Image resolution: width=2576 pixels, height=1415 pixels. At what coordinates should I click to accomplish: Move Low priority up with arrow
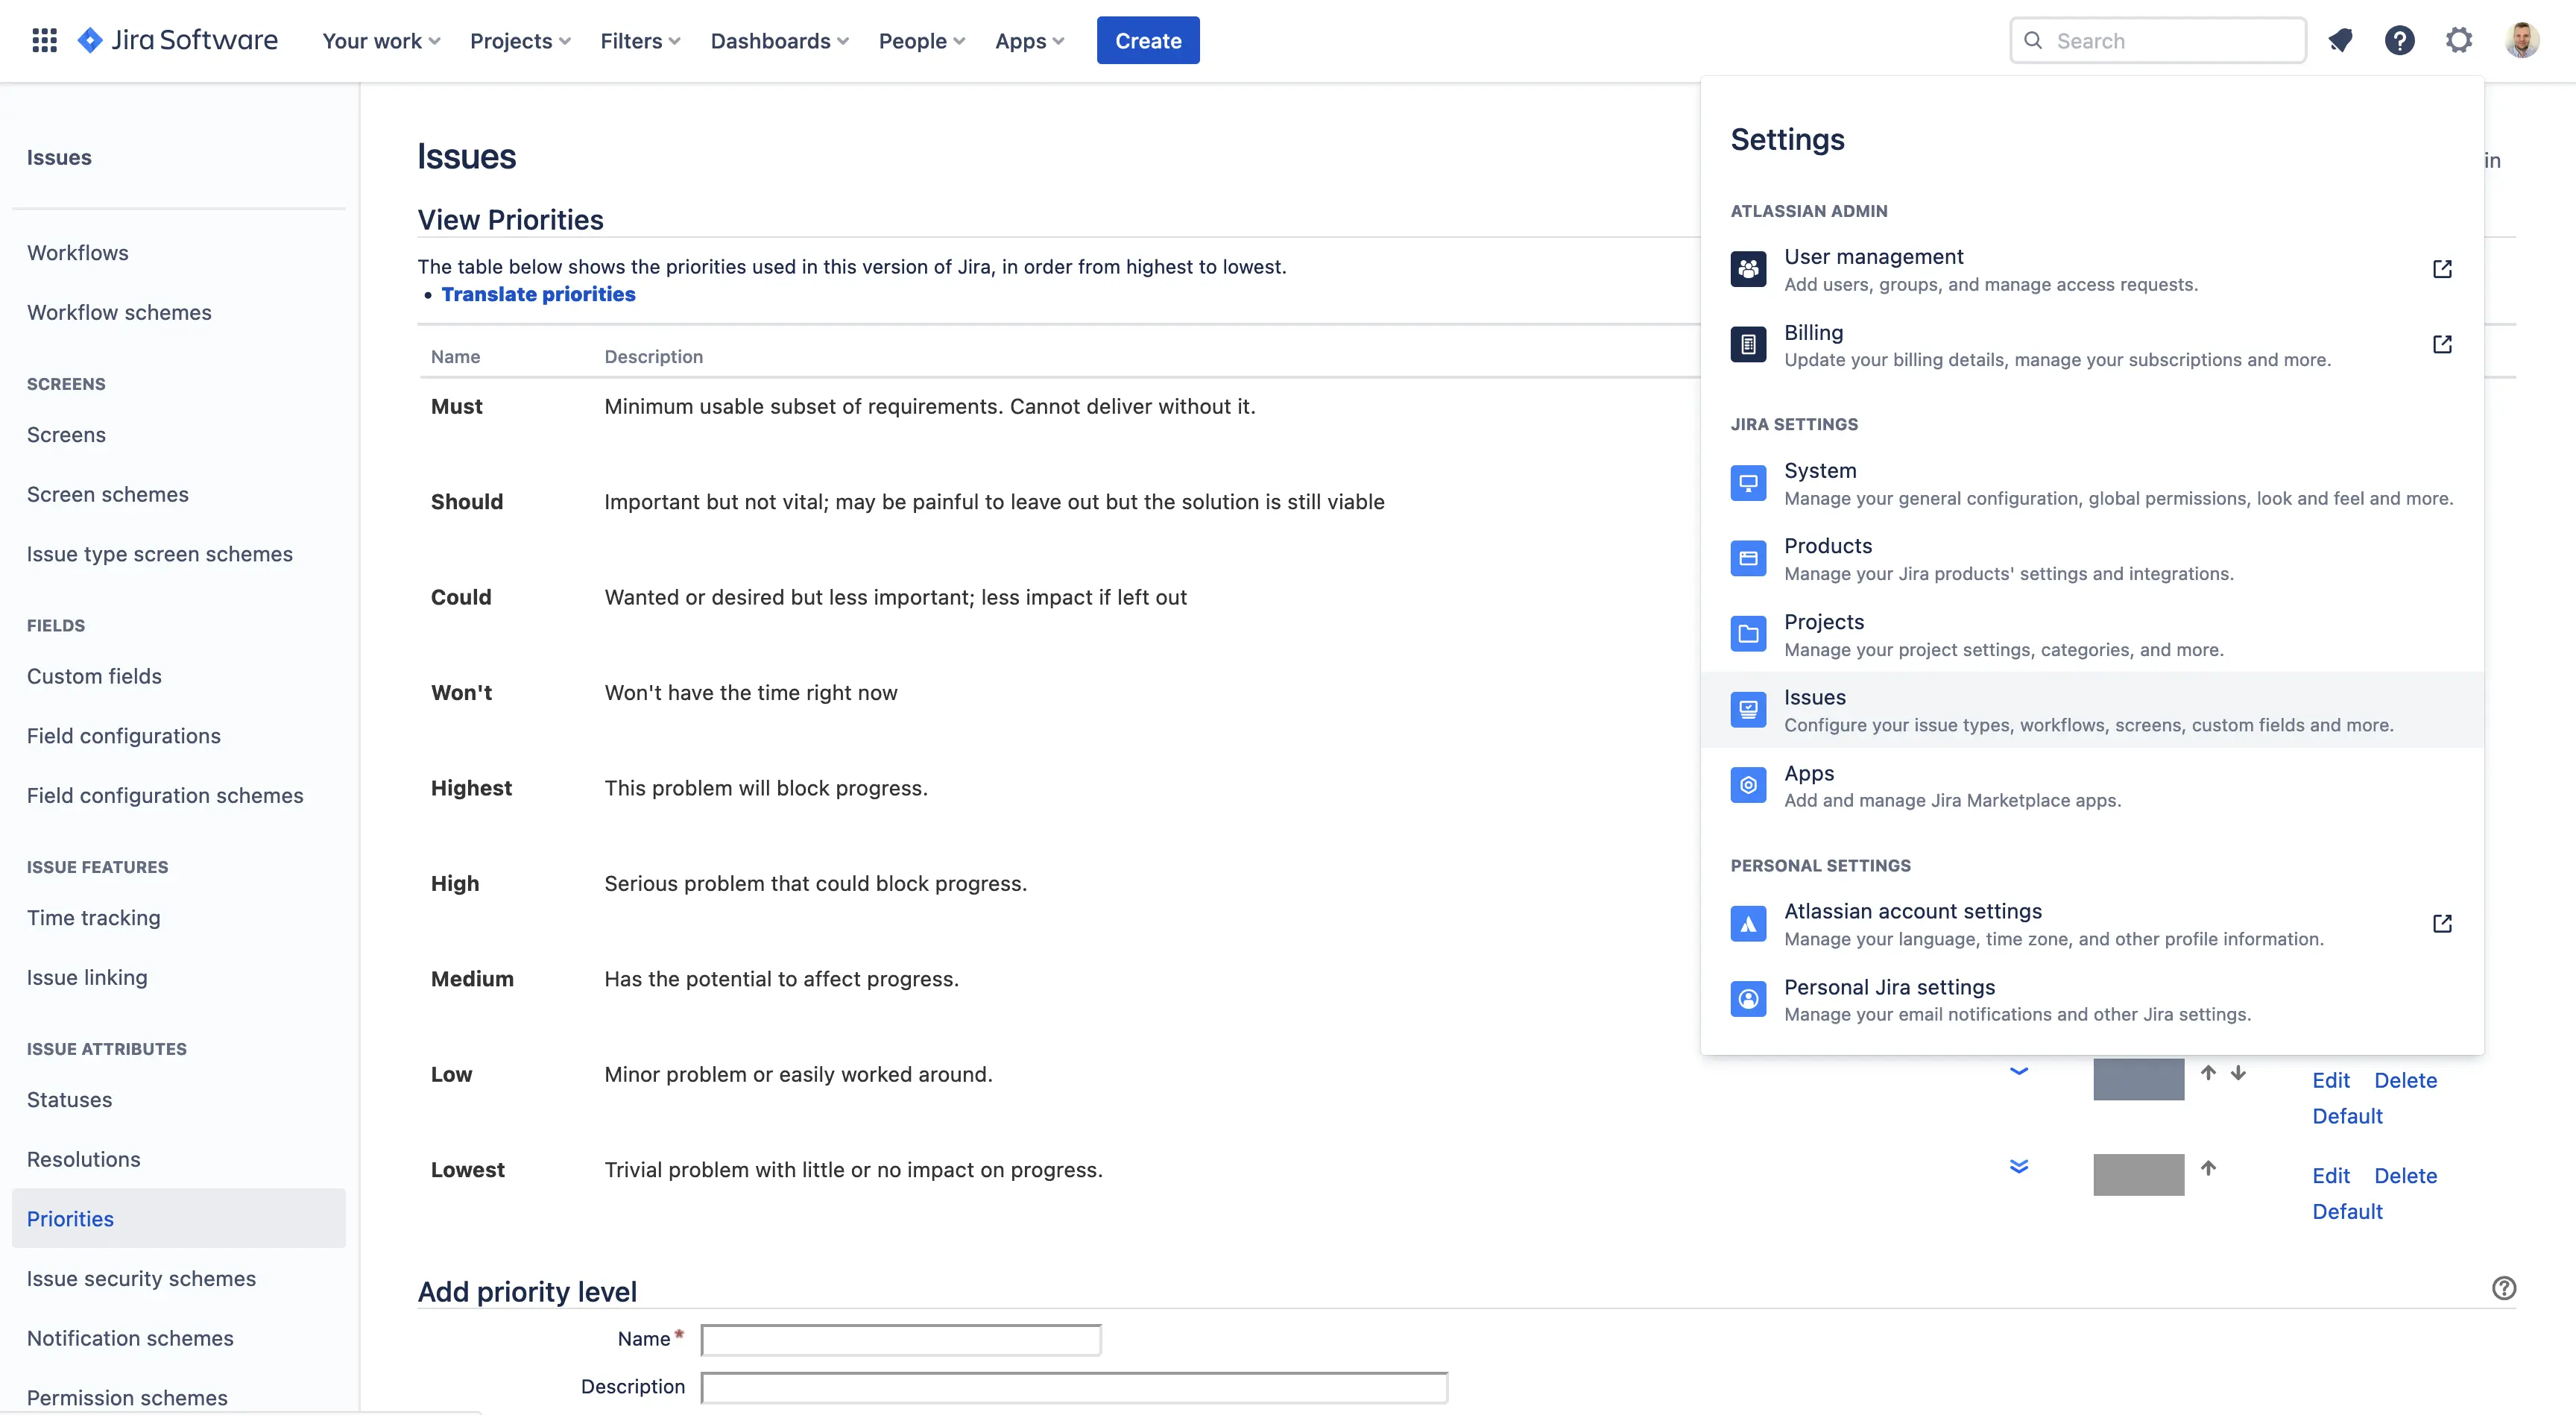pos(2208,1072)
